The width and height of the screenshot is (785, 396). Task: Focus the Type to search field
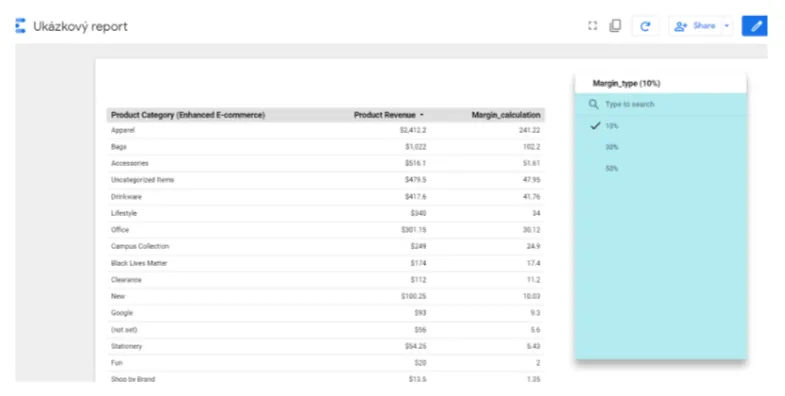pos(661,104)
